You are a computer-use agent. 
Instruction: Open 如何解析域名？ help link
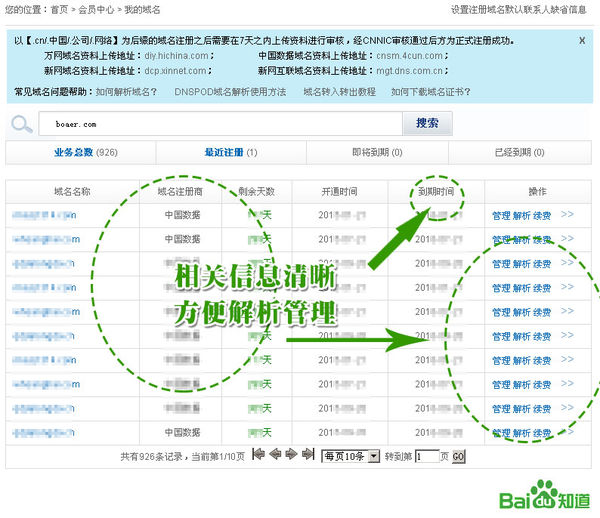pos(126,91)
